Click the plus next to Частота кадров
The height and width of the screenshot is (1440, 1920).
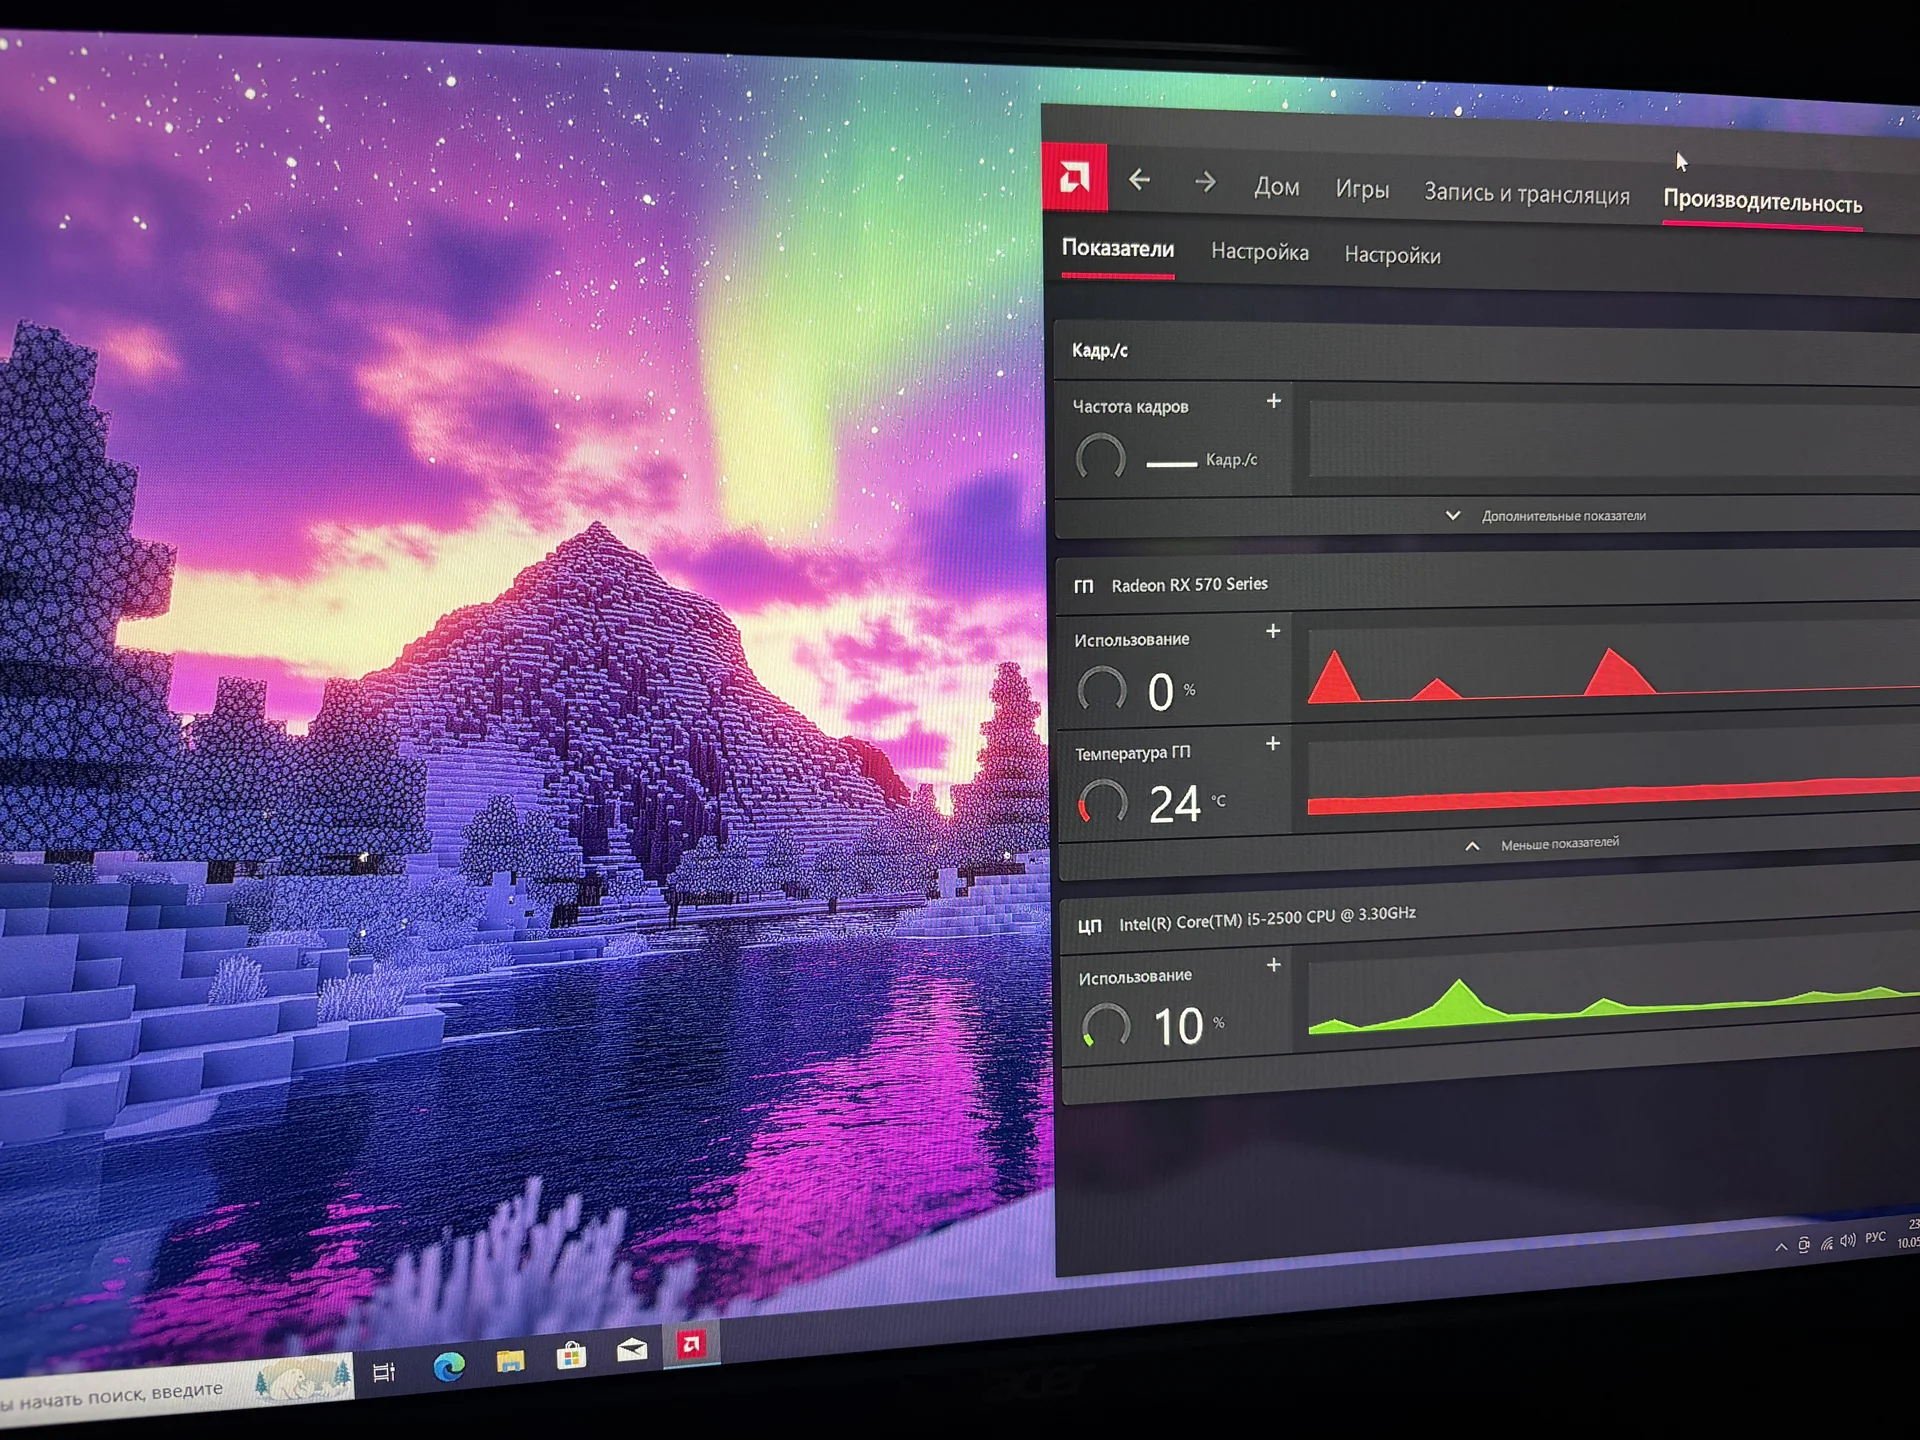tap(1273, 401)
